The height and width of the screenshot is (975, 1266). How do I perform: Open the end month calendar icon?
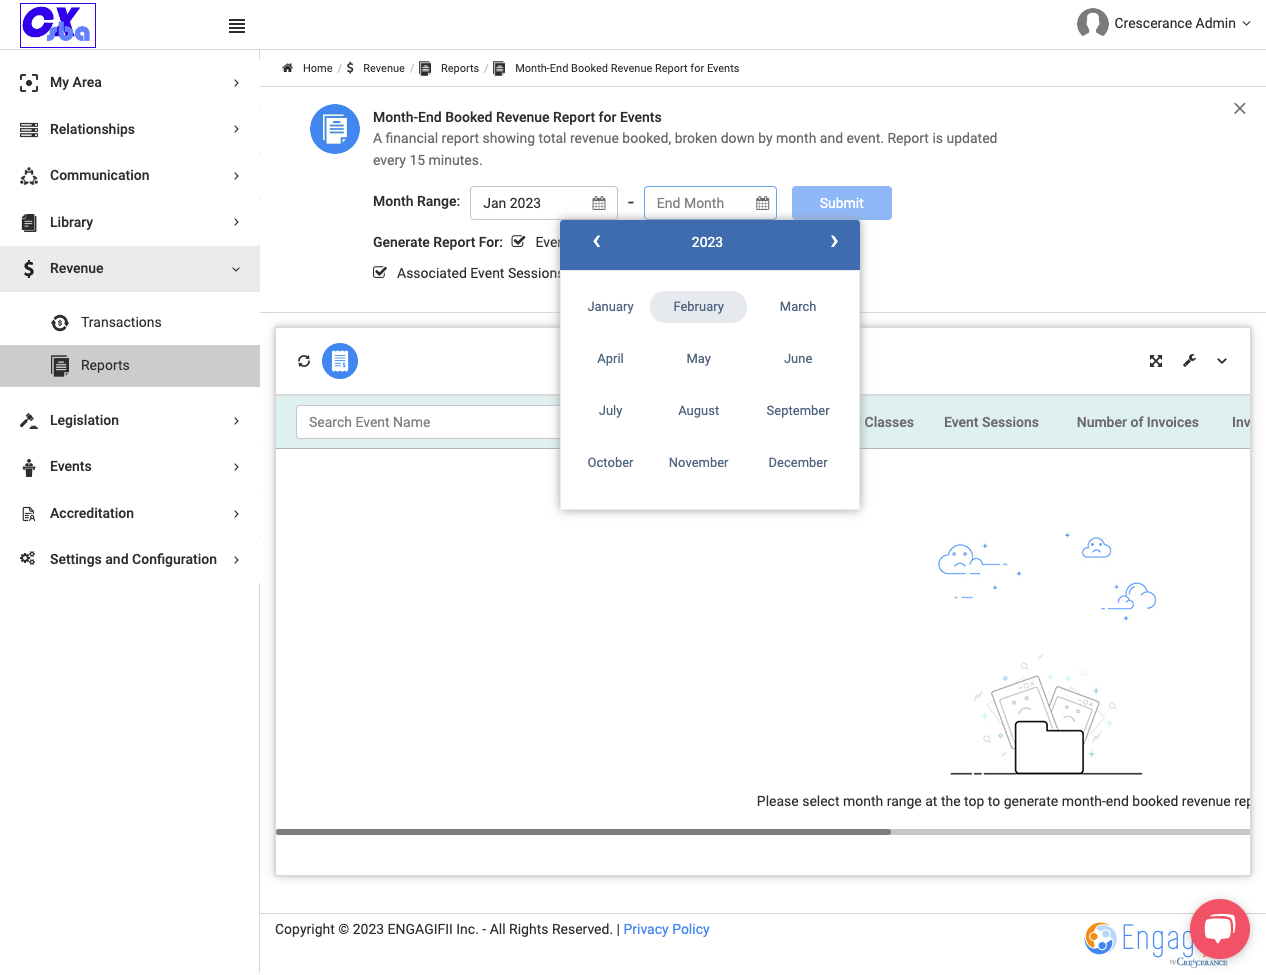coord(763,203)
